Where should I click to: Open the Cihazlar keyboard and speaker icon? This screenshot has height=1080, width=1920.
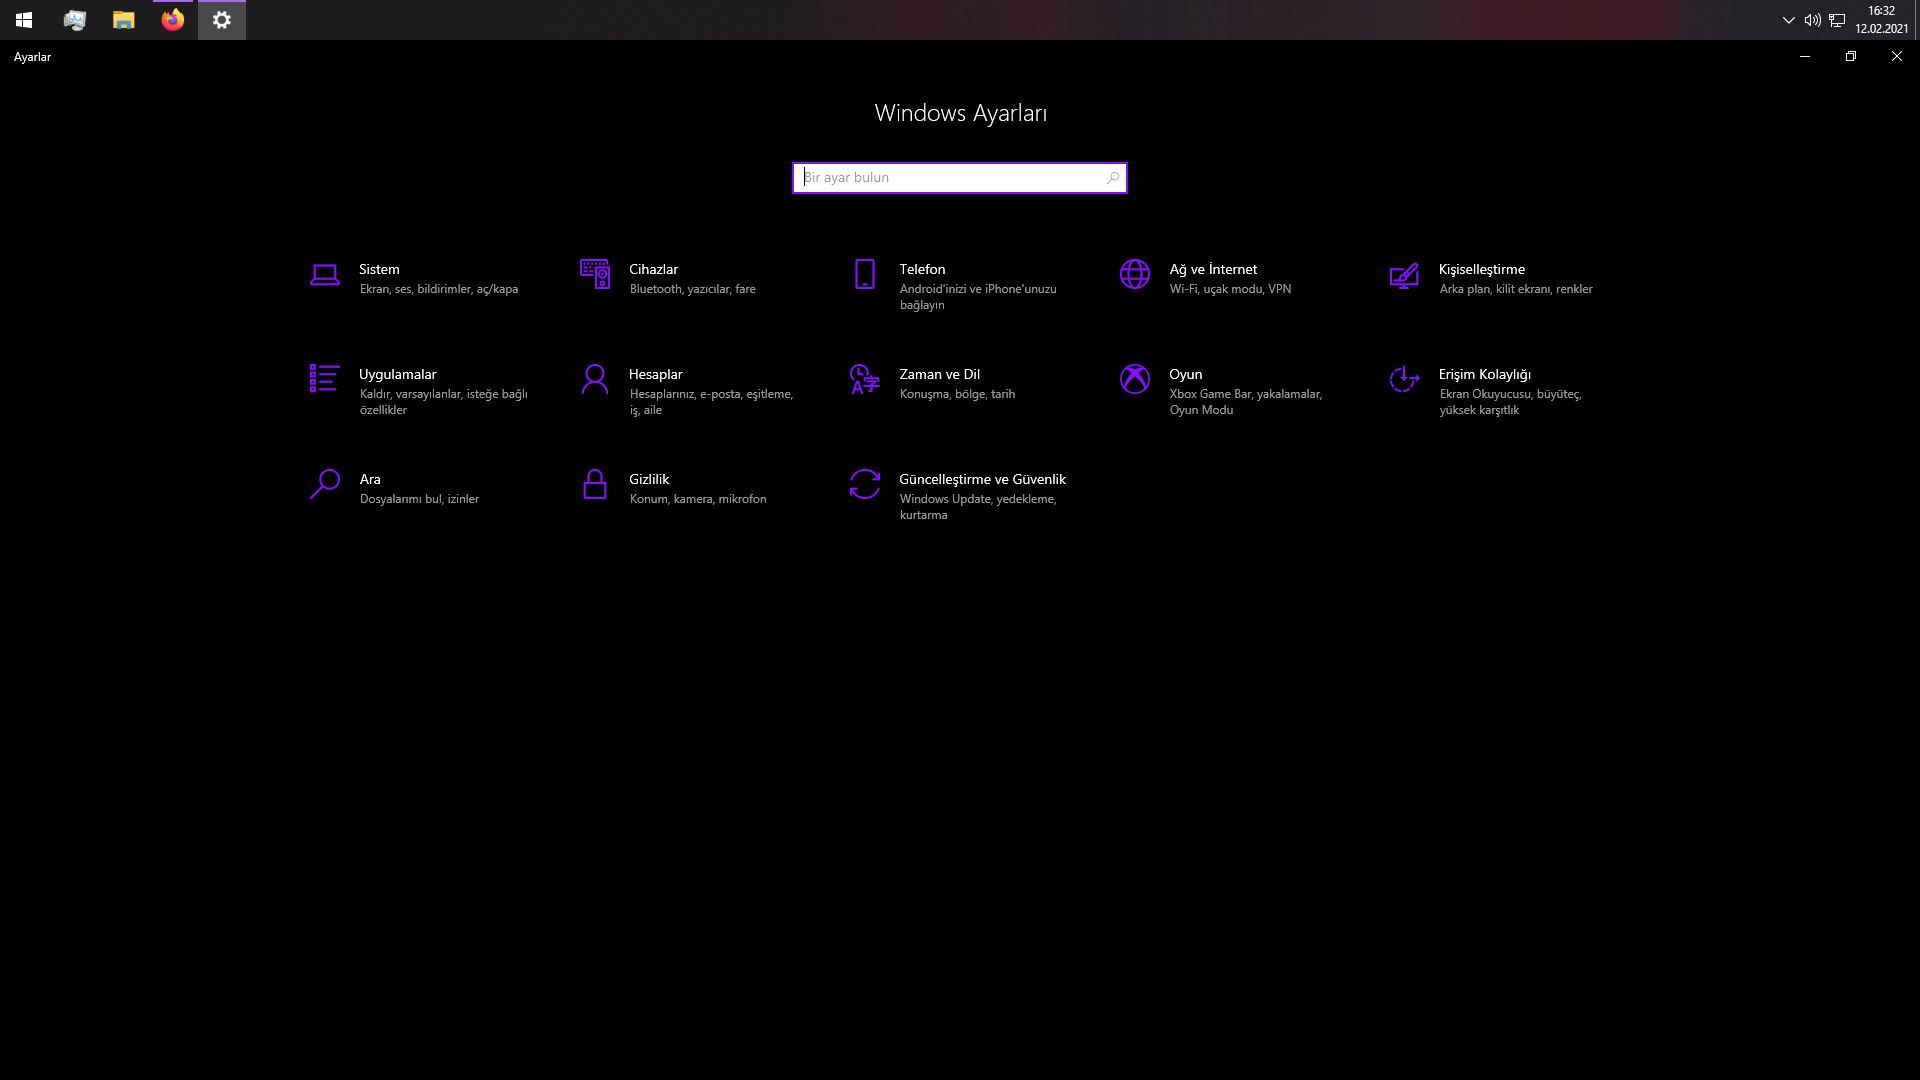tap(594, 274)
